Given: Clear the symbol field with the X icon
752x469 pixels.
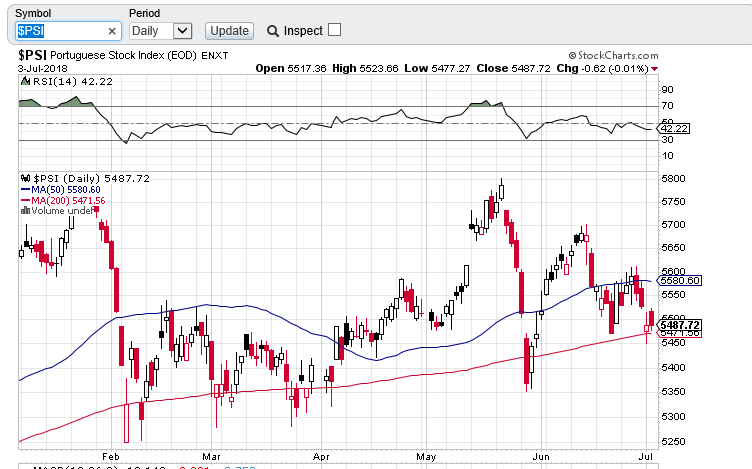Looking at the screenshot, I should [x=112, y=31].
